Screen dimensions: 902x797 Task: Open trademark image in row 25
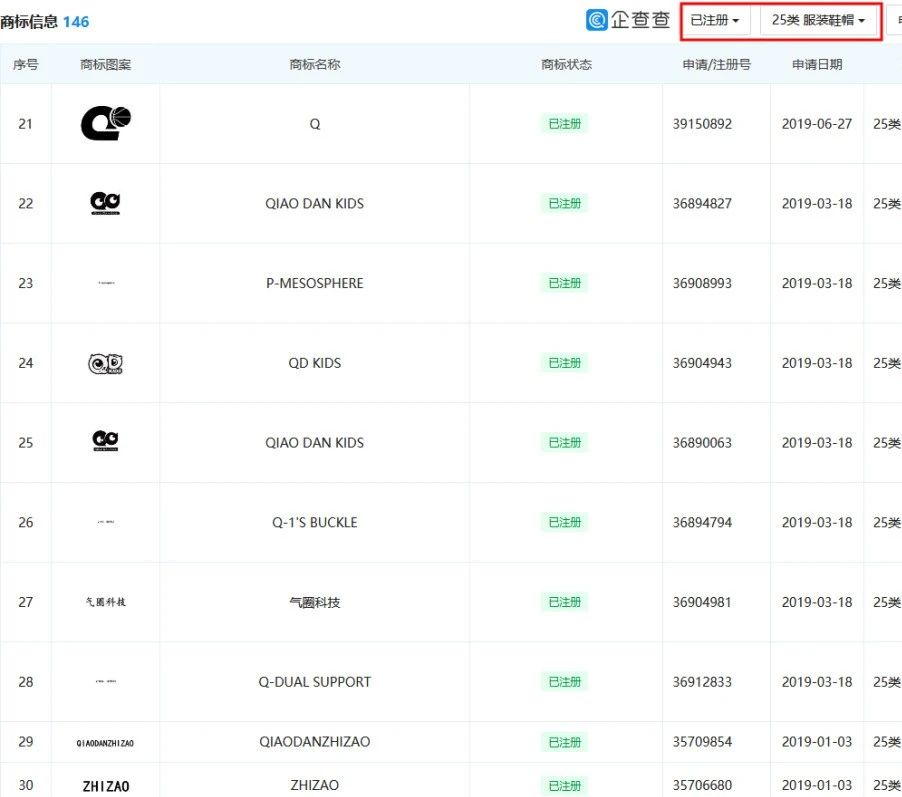105,441
